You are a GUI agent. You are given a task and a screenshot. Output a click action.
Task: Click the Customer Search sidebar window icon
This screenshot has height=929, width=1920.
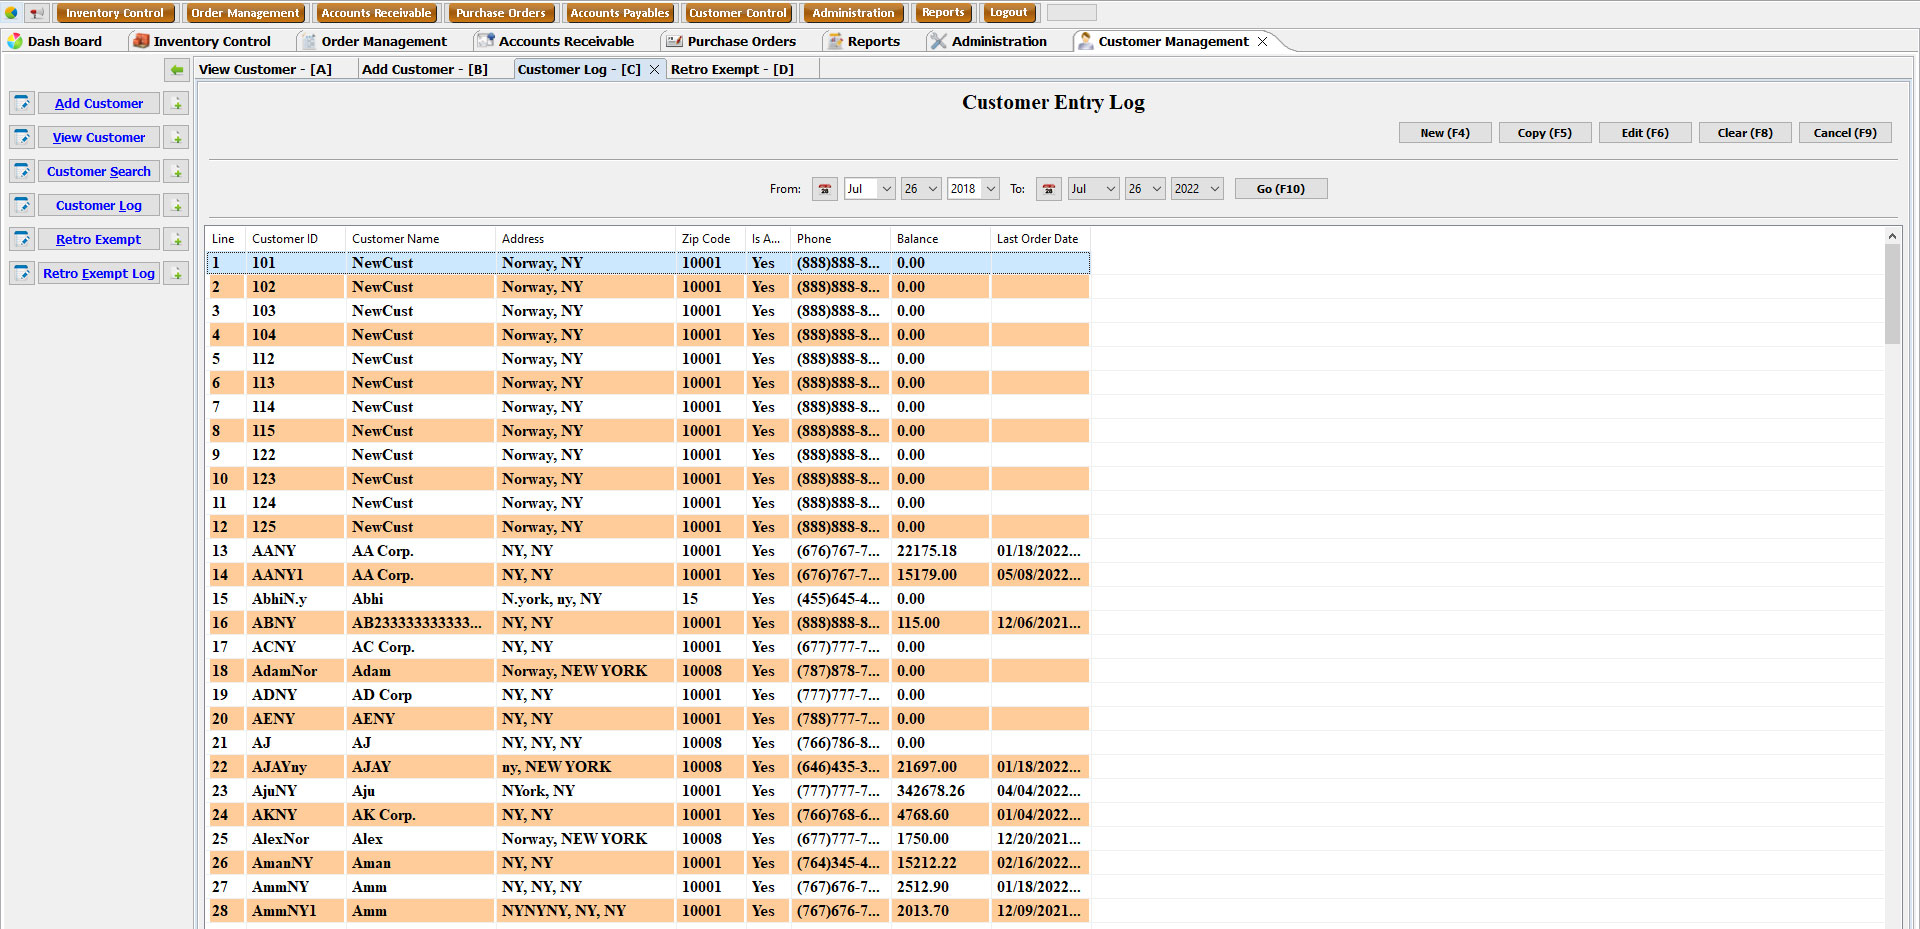(22, 171)
